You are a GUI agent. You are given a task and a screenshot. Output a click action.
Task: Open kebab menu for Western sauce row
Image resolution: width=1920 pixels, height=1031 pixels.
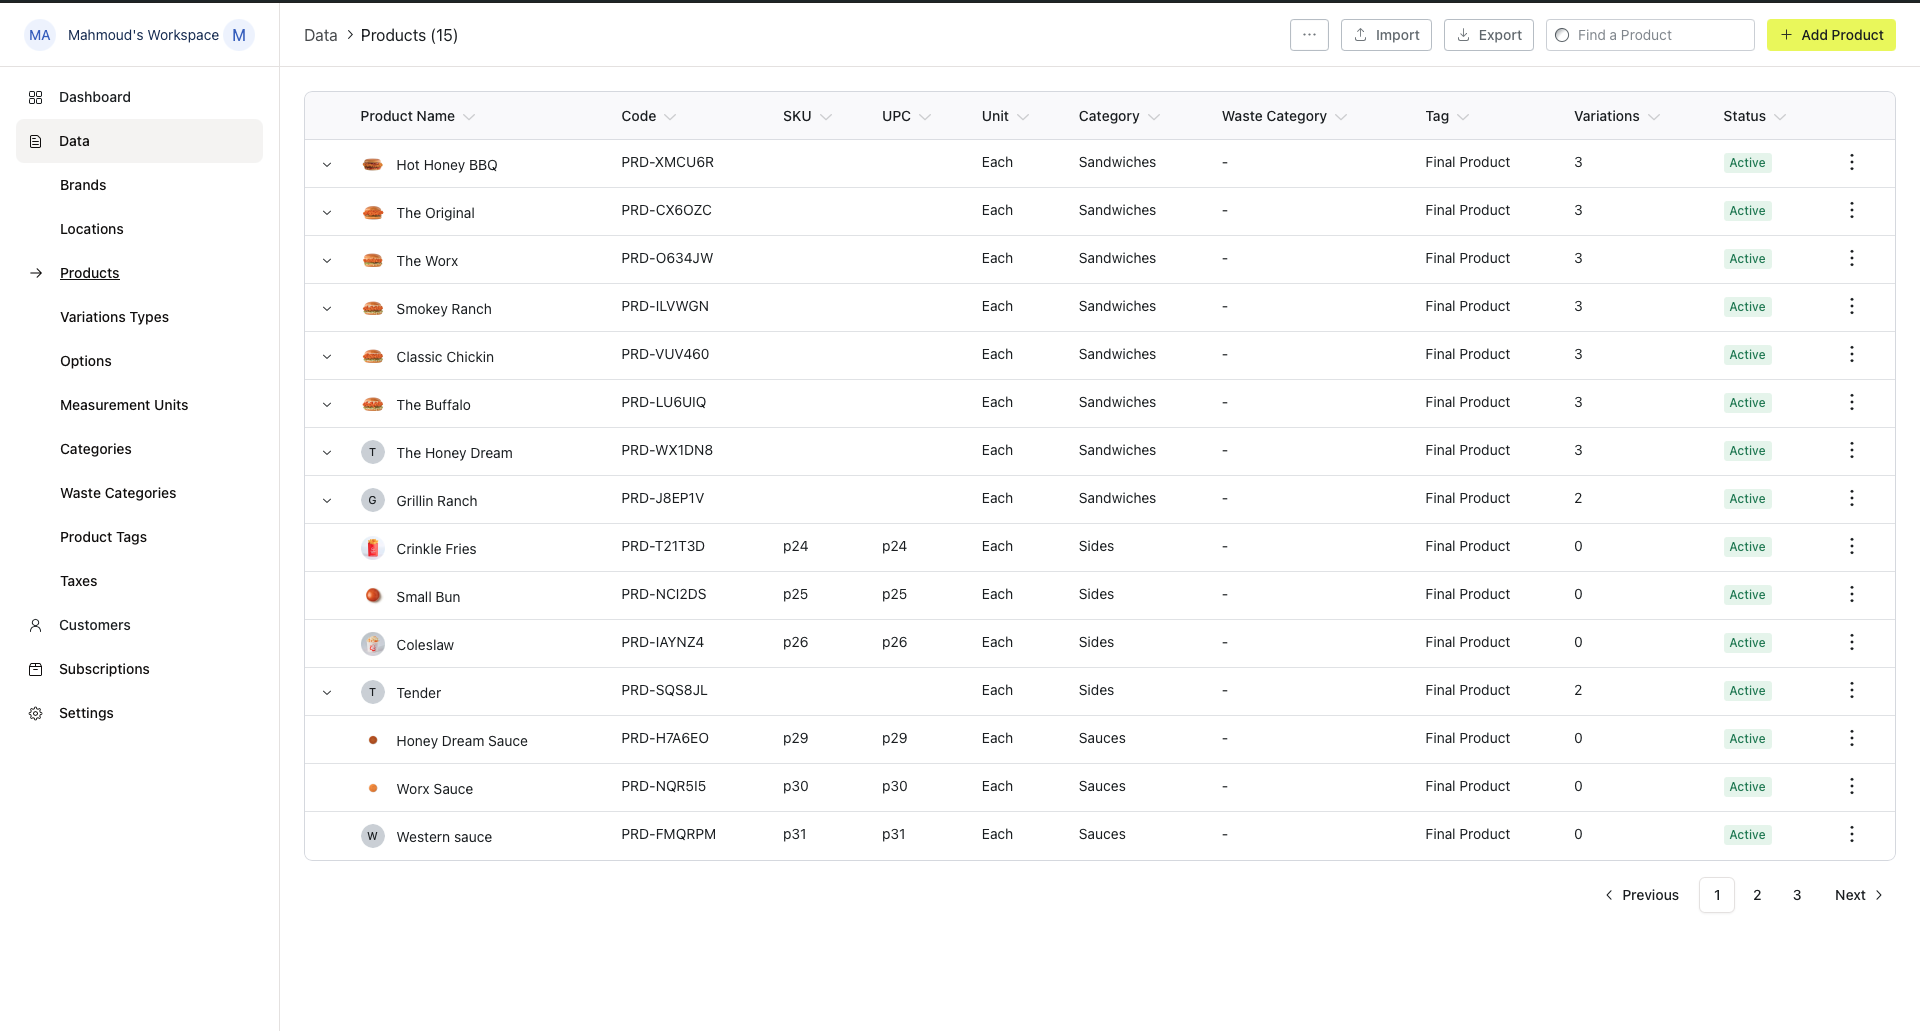(1851, 834)
